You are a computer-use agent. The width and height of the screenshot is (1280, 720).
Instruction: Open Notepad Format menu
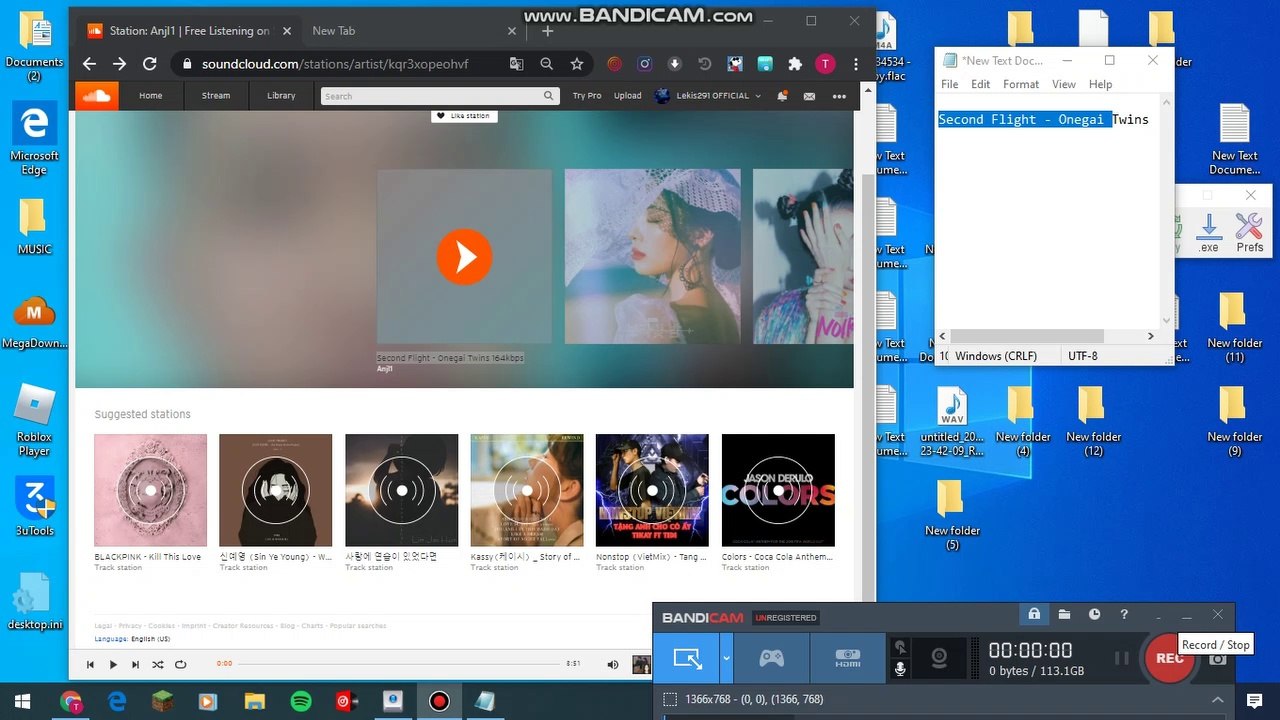click(1021, 84)
